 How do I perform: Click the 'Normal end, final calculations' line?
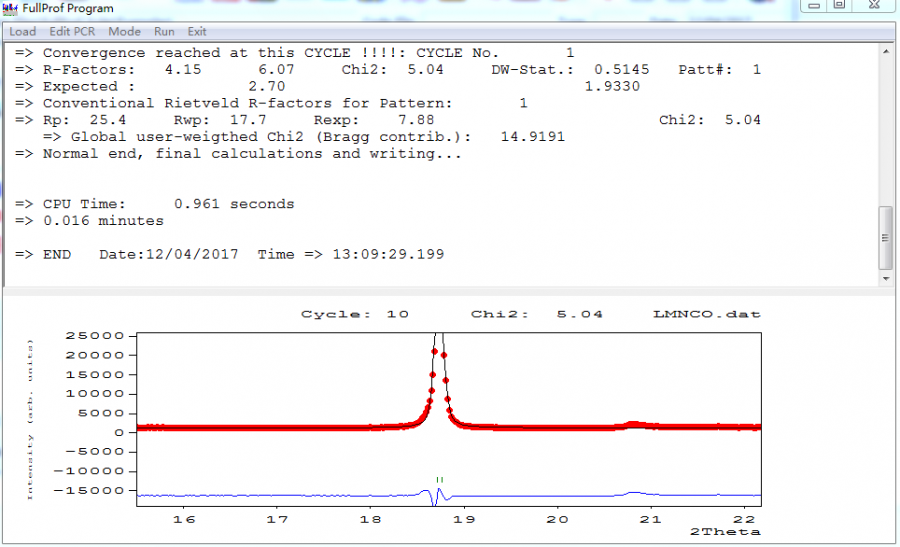[x=238, y=154]
